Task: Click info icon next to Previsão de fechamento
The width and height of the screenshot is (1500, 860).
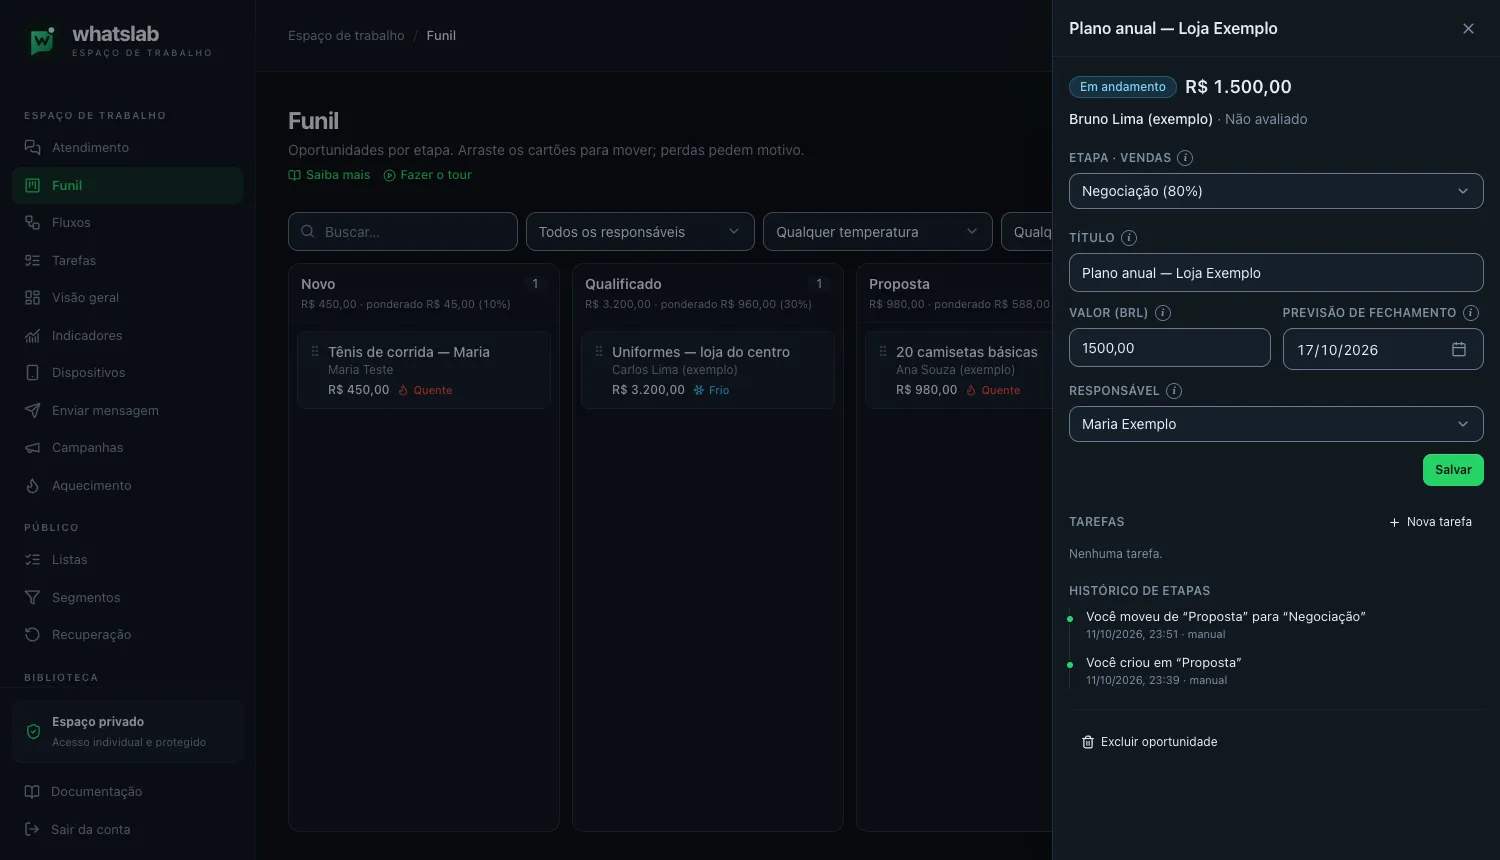Action: pyautogui.click(x=1471, y=313)
